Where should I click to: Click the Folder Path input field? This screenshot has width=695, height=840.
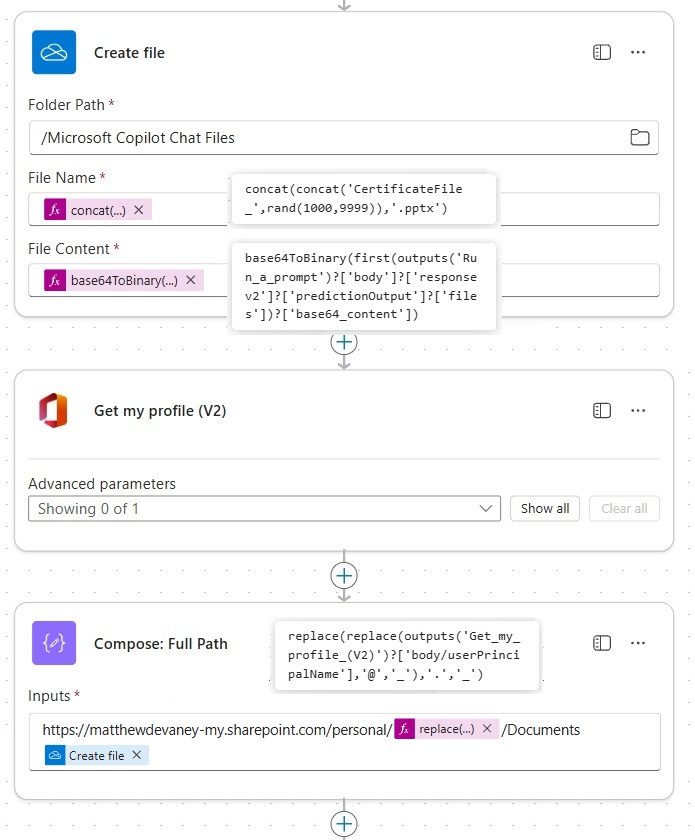coord(330,138)
